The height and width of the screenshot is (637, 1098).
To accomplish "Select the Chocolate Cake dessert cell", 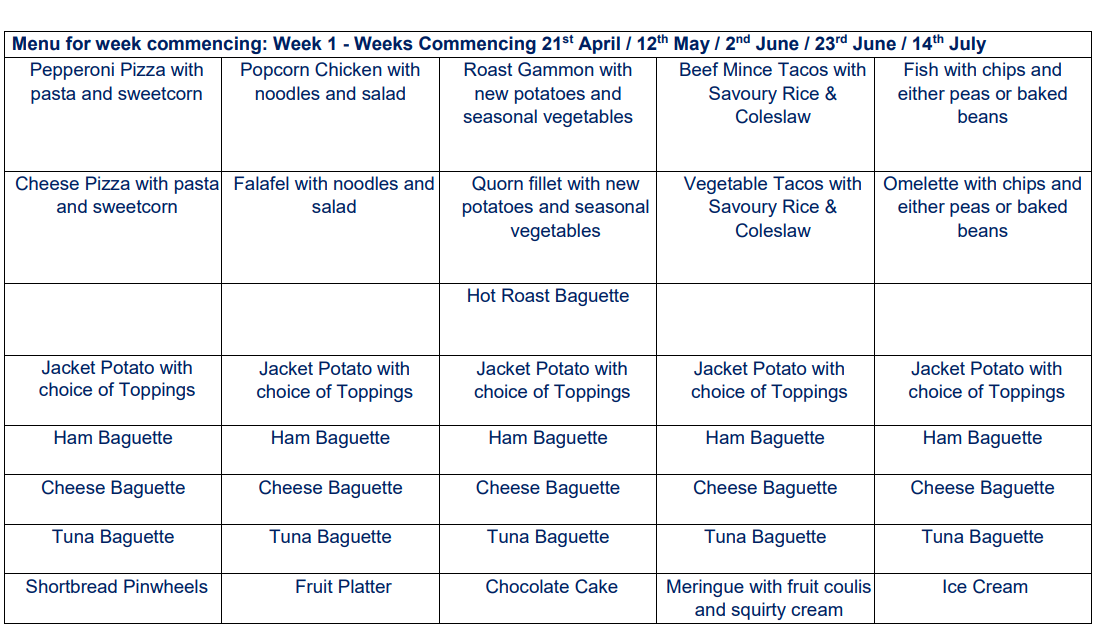I will click(548, 598).
